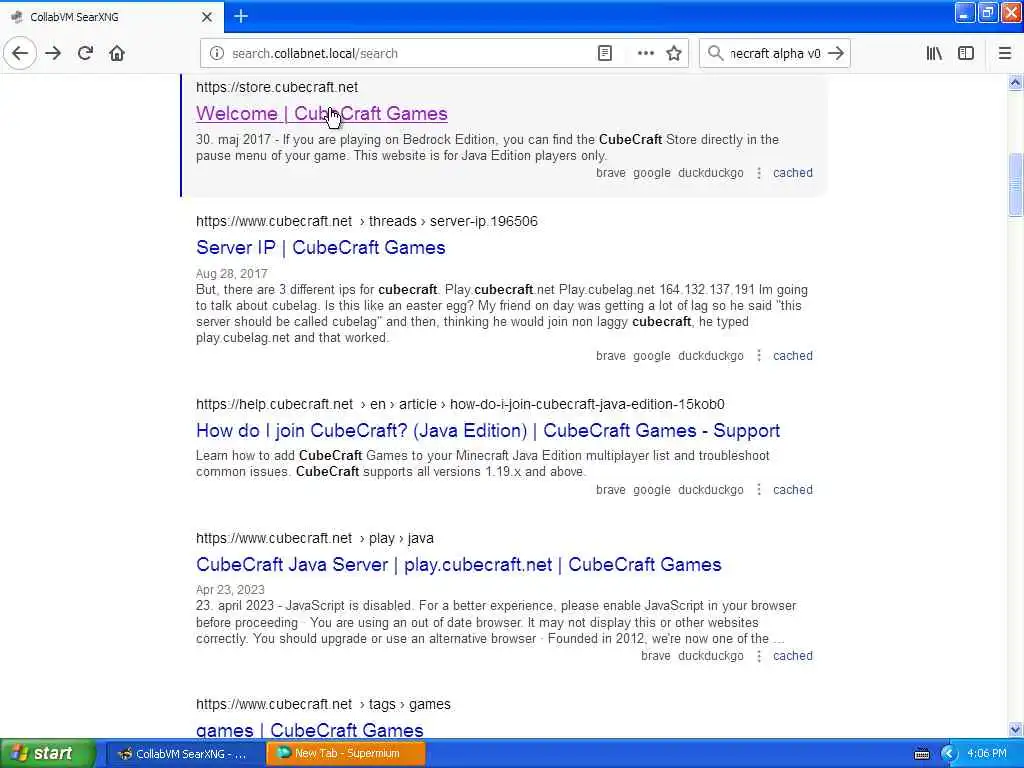Open the browser home page
The image size is (1024, 768).
pyautogui.click(x=117, y=53)
